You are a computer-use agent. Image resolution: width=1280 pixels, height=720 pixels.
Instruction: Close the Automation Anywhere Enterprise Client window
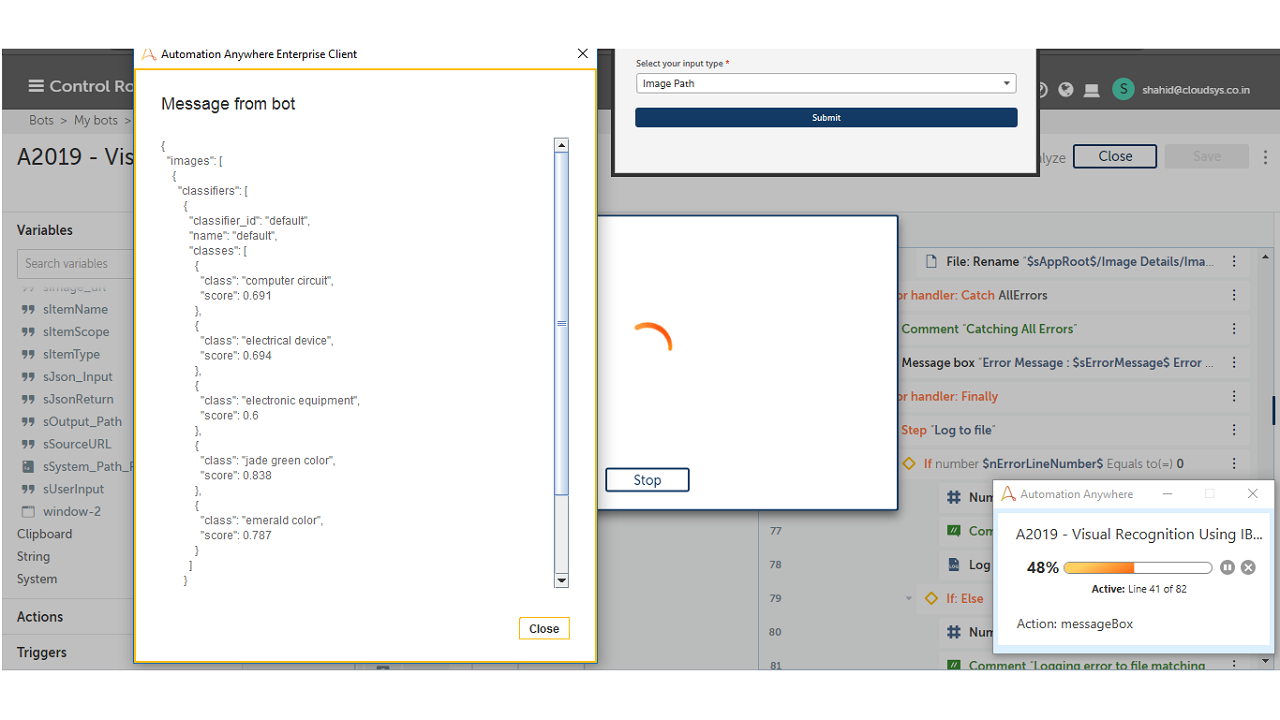(583, 54)
